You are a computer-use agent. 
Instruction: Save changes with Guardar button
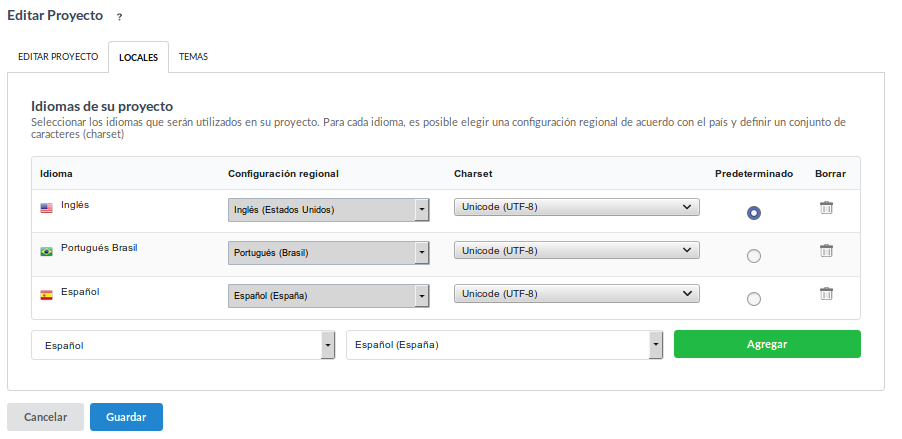[x=126, y=417]
